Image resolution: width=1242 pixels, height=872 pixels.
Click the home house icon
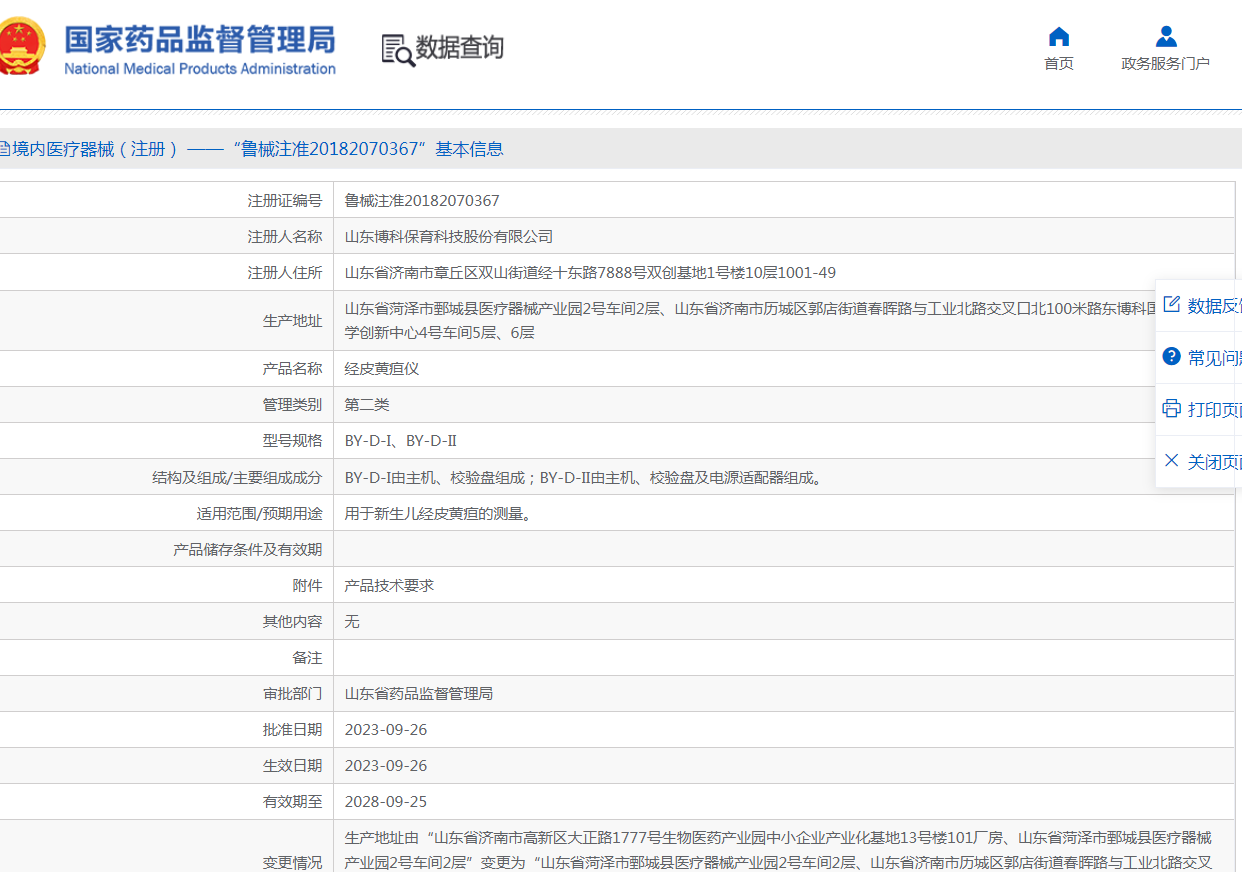tap(1058, 37)
